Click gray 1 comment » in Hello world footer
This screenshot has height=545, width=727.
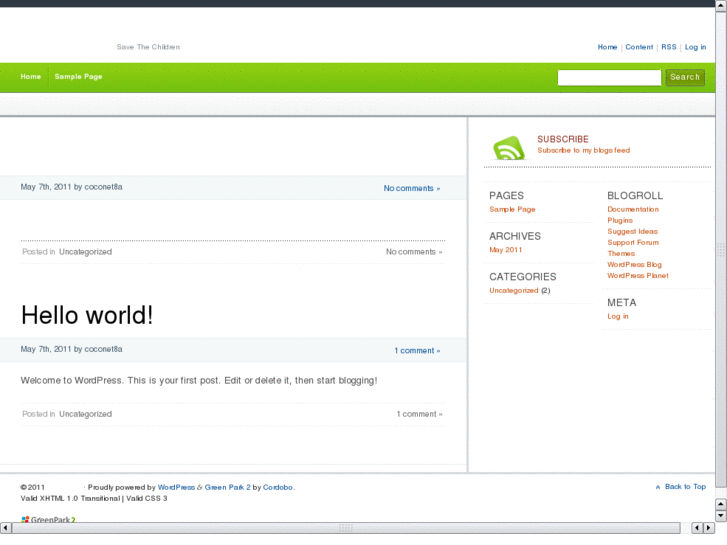[x=420, y=414]
